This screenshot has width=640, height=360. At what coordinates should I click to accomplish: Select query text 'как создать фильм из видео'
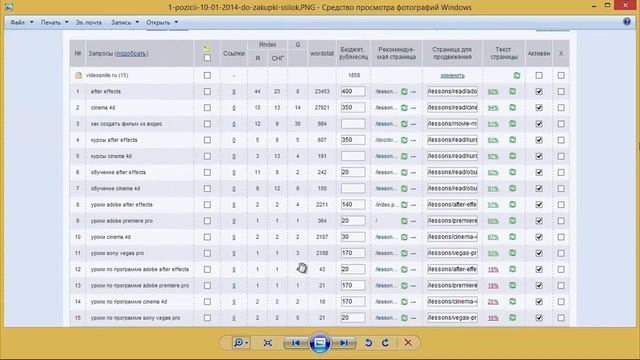(126, 124)
